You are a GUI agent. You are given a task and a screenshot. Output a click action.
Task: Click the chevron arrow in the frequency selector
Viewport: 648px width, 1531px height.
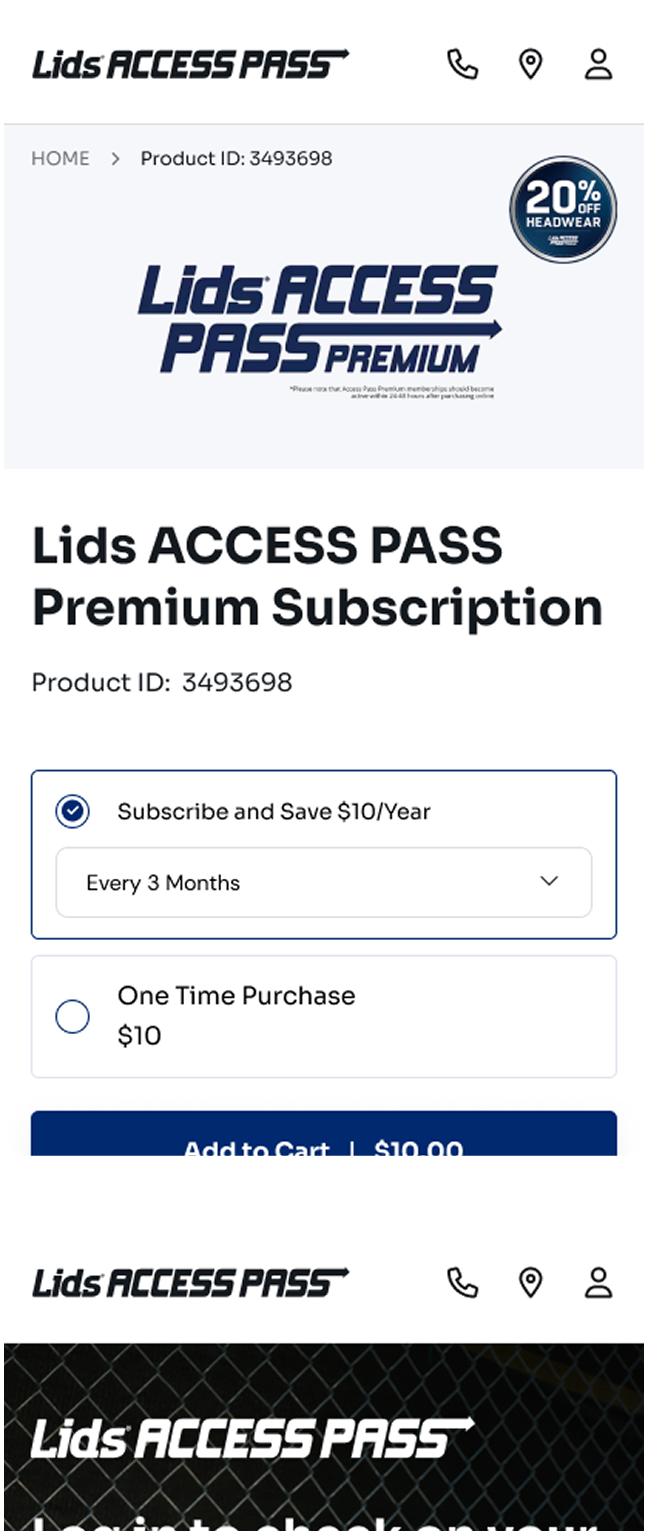549,881
